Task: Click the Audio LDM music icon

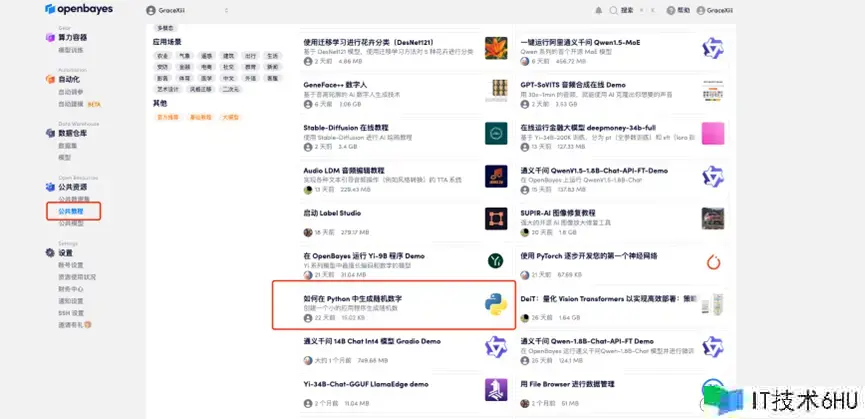Action: click(x=496, y=176)
